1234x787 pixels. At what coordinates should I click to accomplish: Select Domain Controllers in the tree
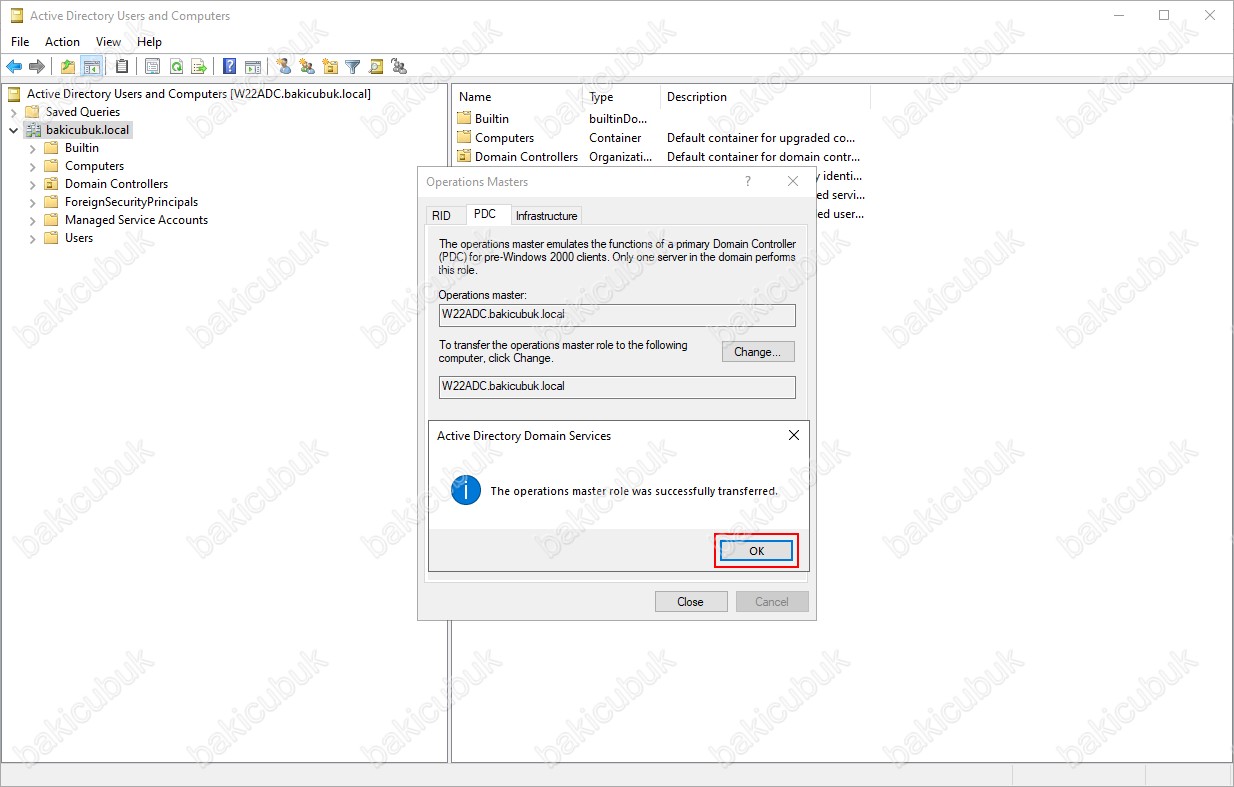coord(116,184)
